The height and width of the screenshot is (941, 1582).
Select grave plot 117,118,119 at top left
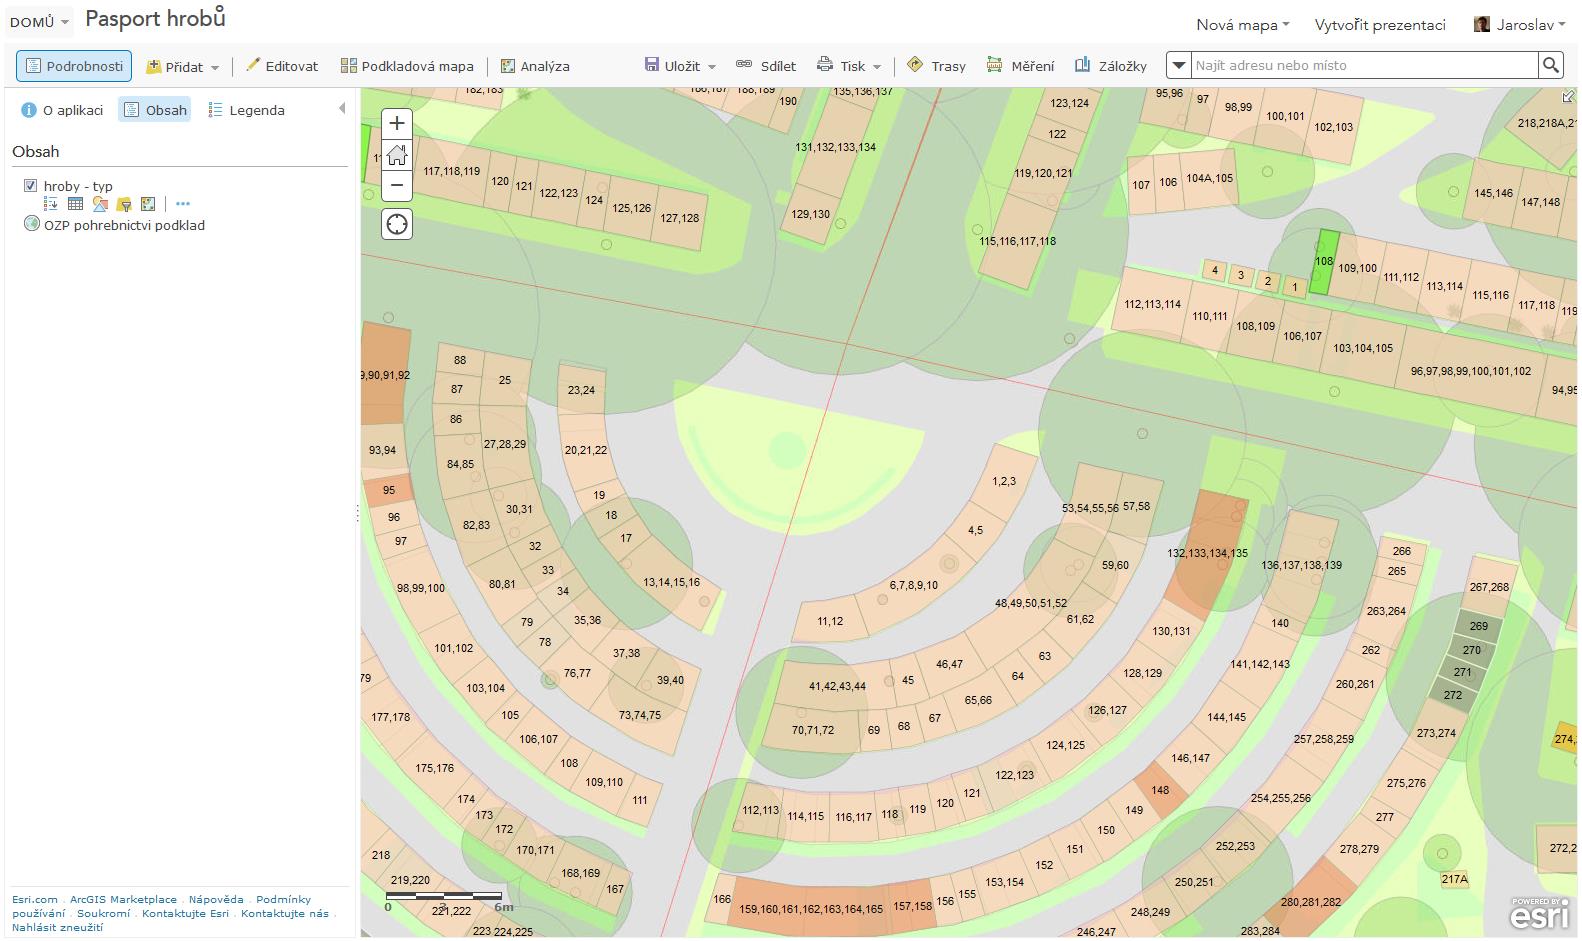tap(451, 173)
